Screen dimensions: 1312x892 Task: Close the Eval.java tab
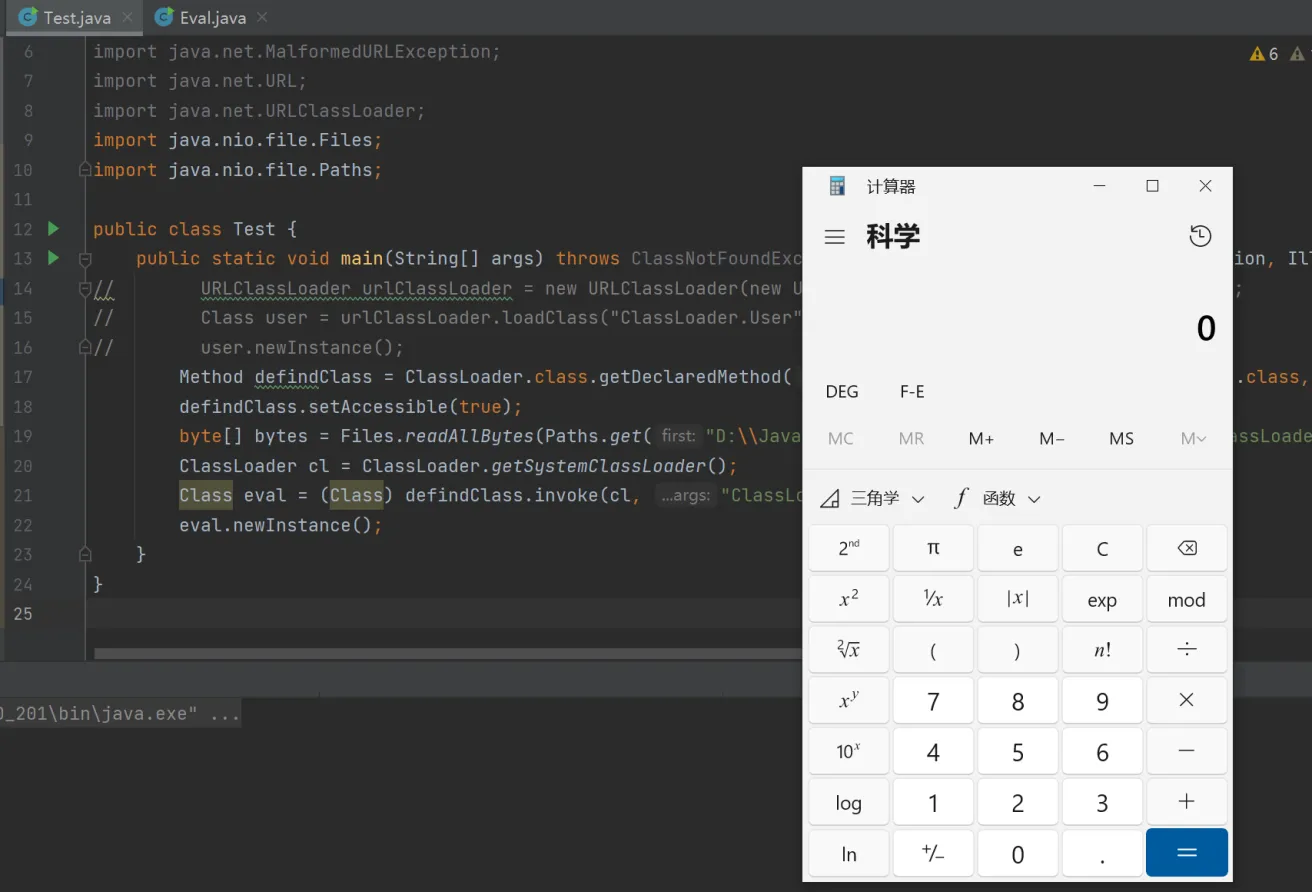click(x=262, y=18)
